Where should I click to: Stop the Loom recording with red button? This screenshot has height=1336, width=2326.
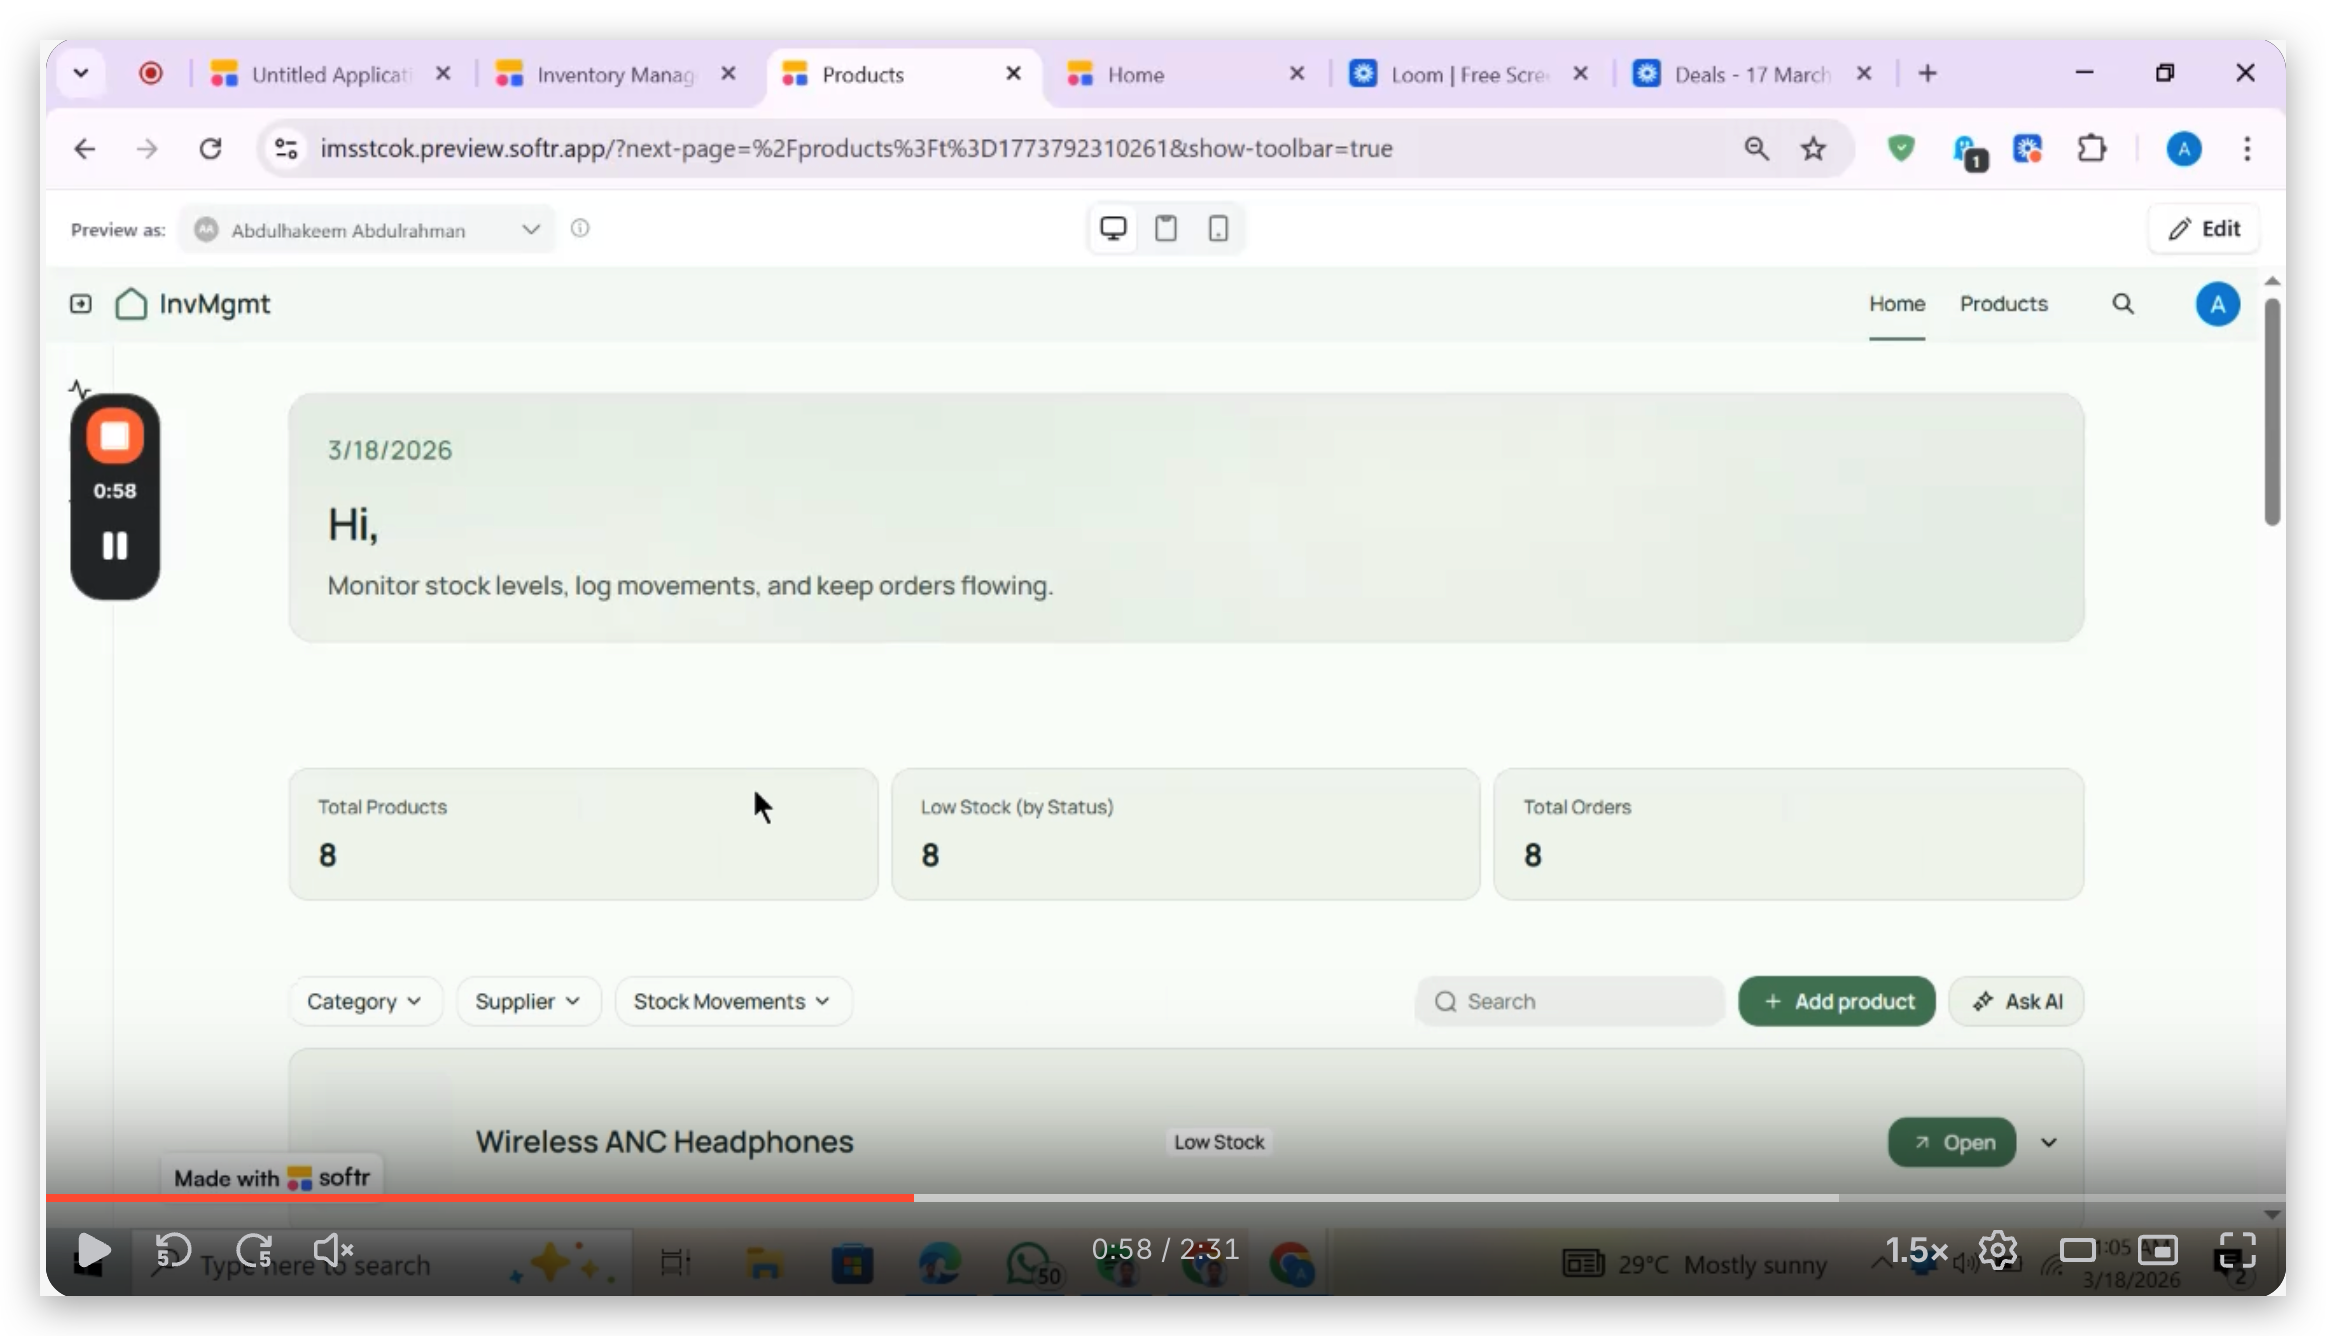115,436
